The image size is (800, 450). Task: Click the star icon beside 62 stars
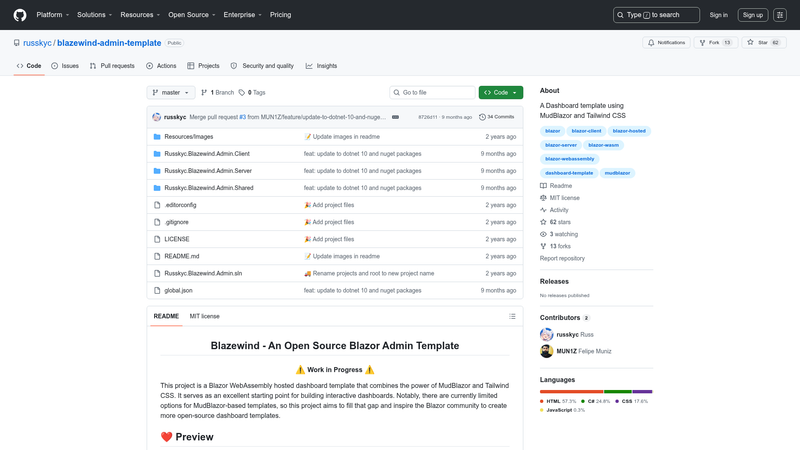(543, 222)
